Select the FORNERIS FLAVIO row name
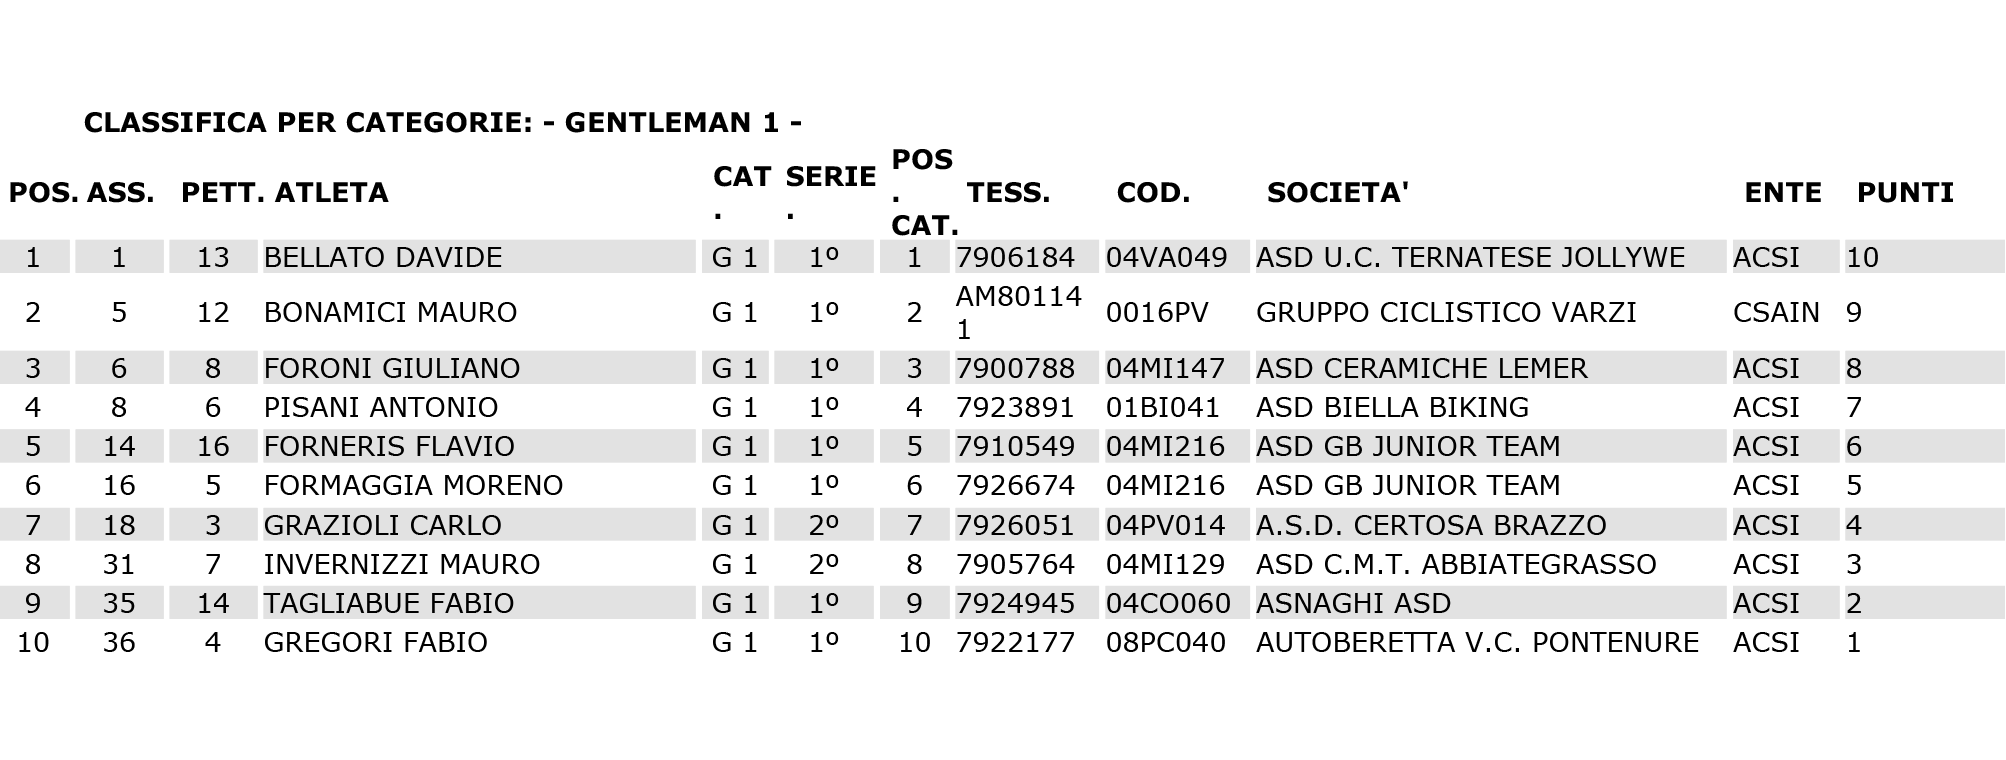 pyautogui.click(x=389, y=446)
